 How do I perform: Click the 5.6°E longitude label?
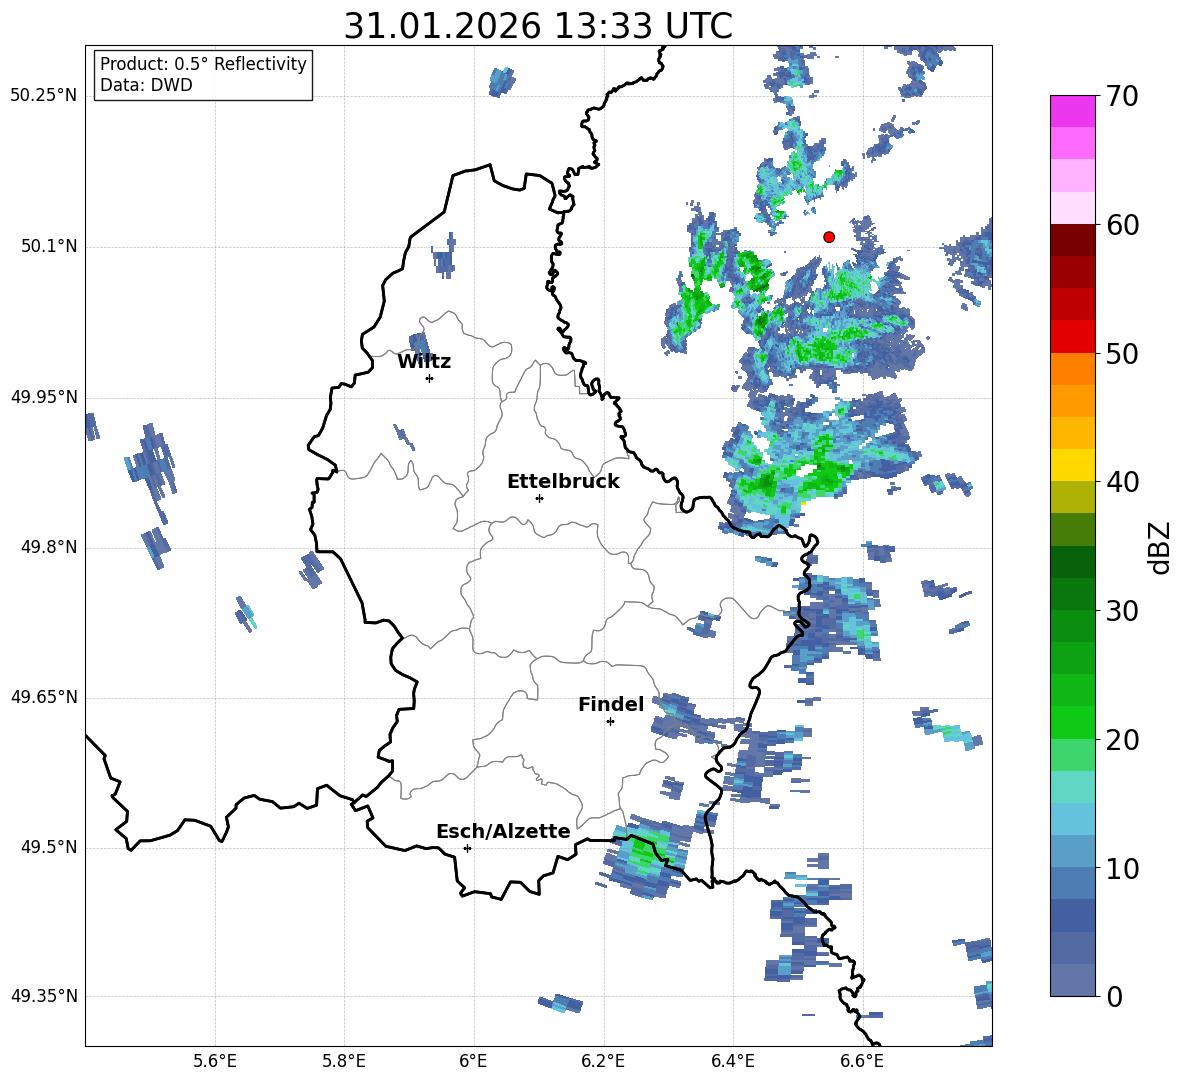215,1061
